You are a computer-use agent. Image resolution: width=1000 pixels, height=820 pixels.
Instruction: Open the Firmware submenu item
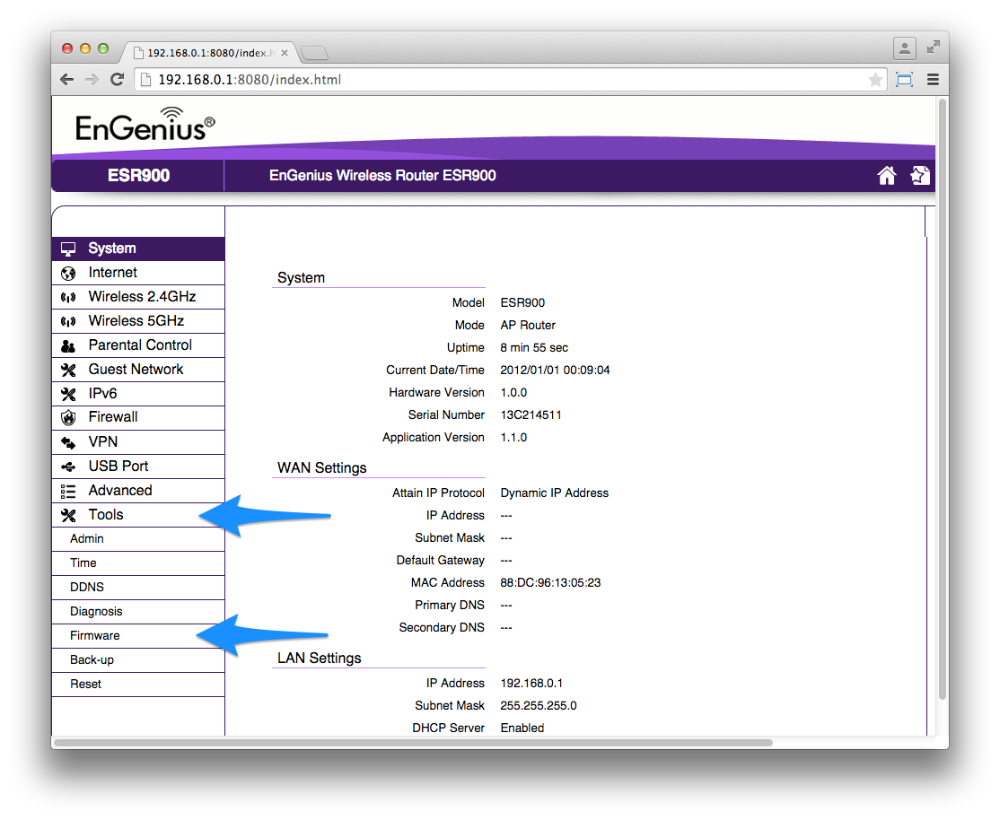(138, 636)
